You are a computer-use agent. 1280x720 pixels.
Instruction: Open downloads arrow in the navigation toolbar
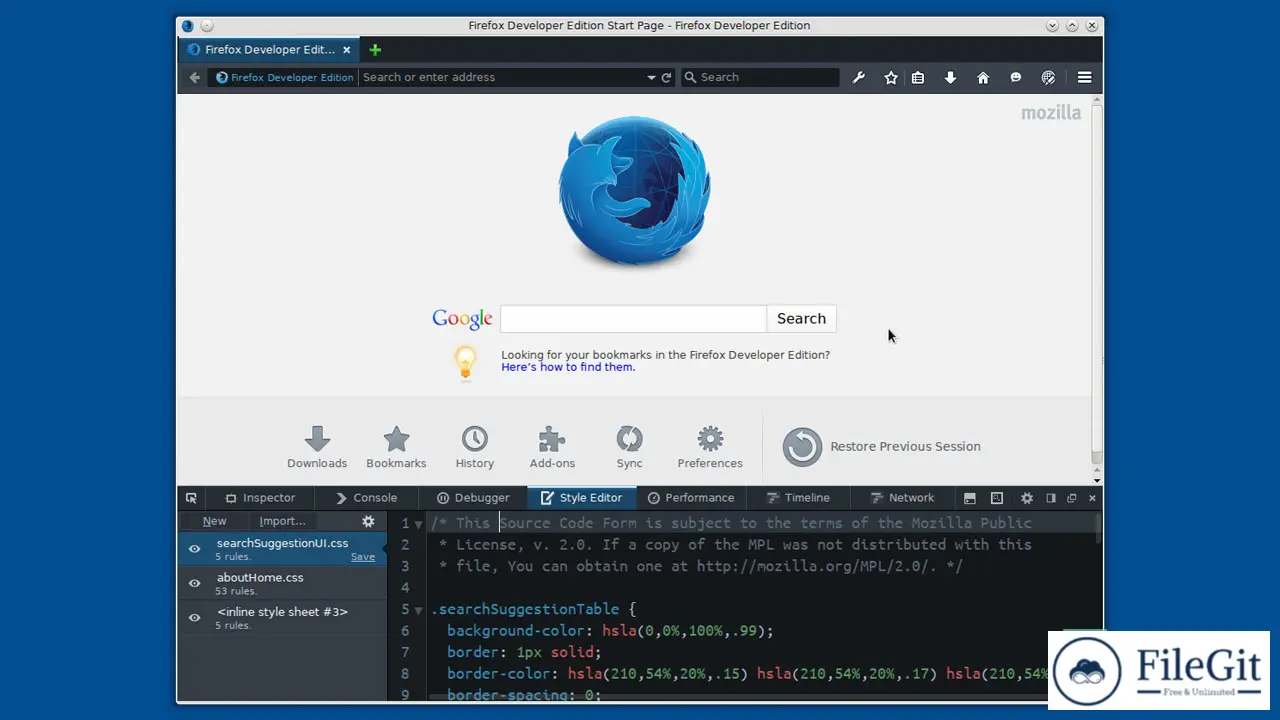coord(950,77)
